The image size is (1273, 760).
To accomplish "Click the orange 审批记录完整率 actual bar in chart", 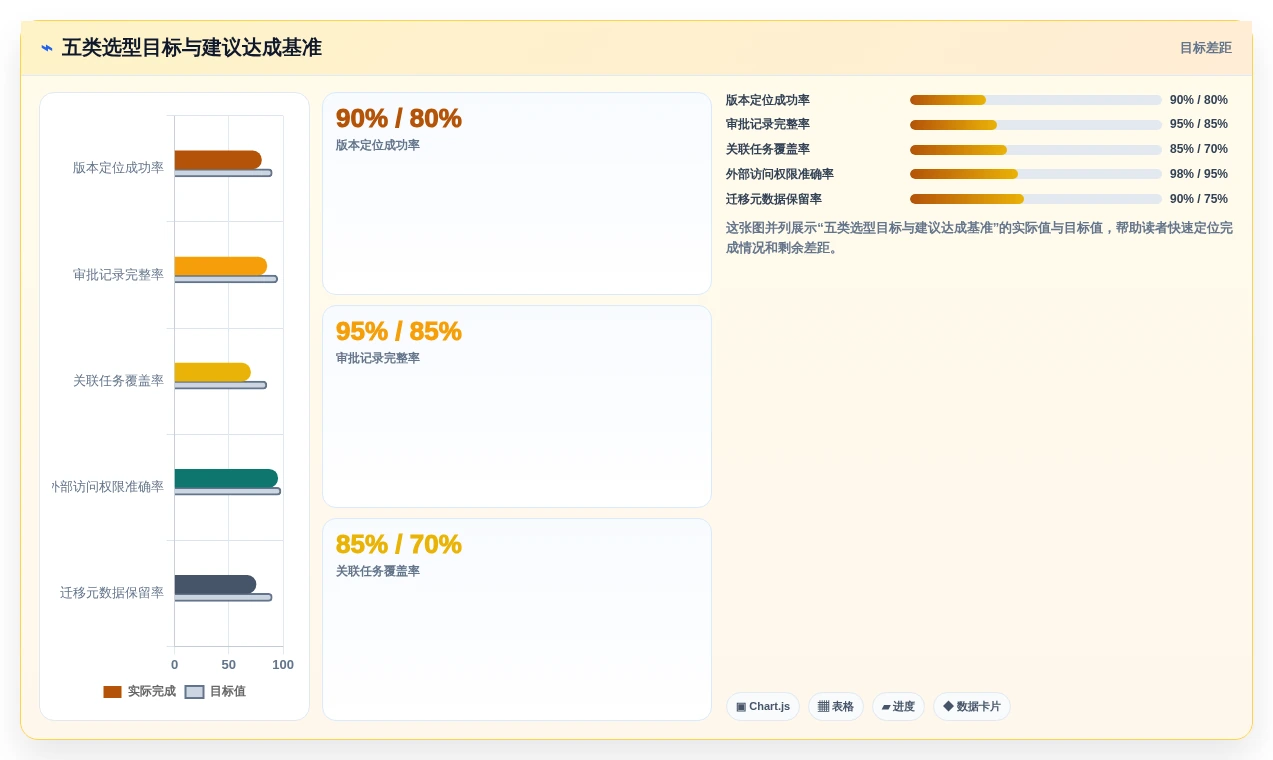I will click(x=221, y=266).
